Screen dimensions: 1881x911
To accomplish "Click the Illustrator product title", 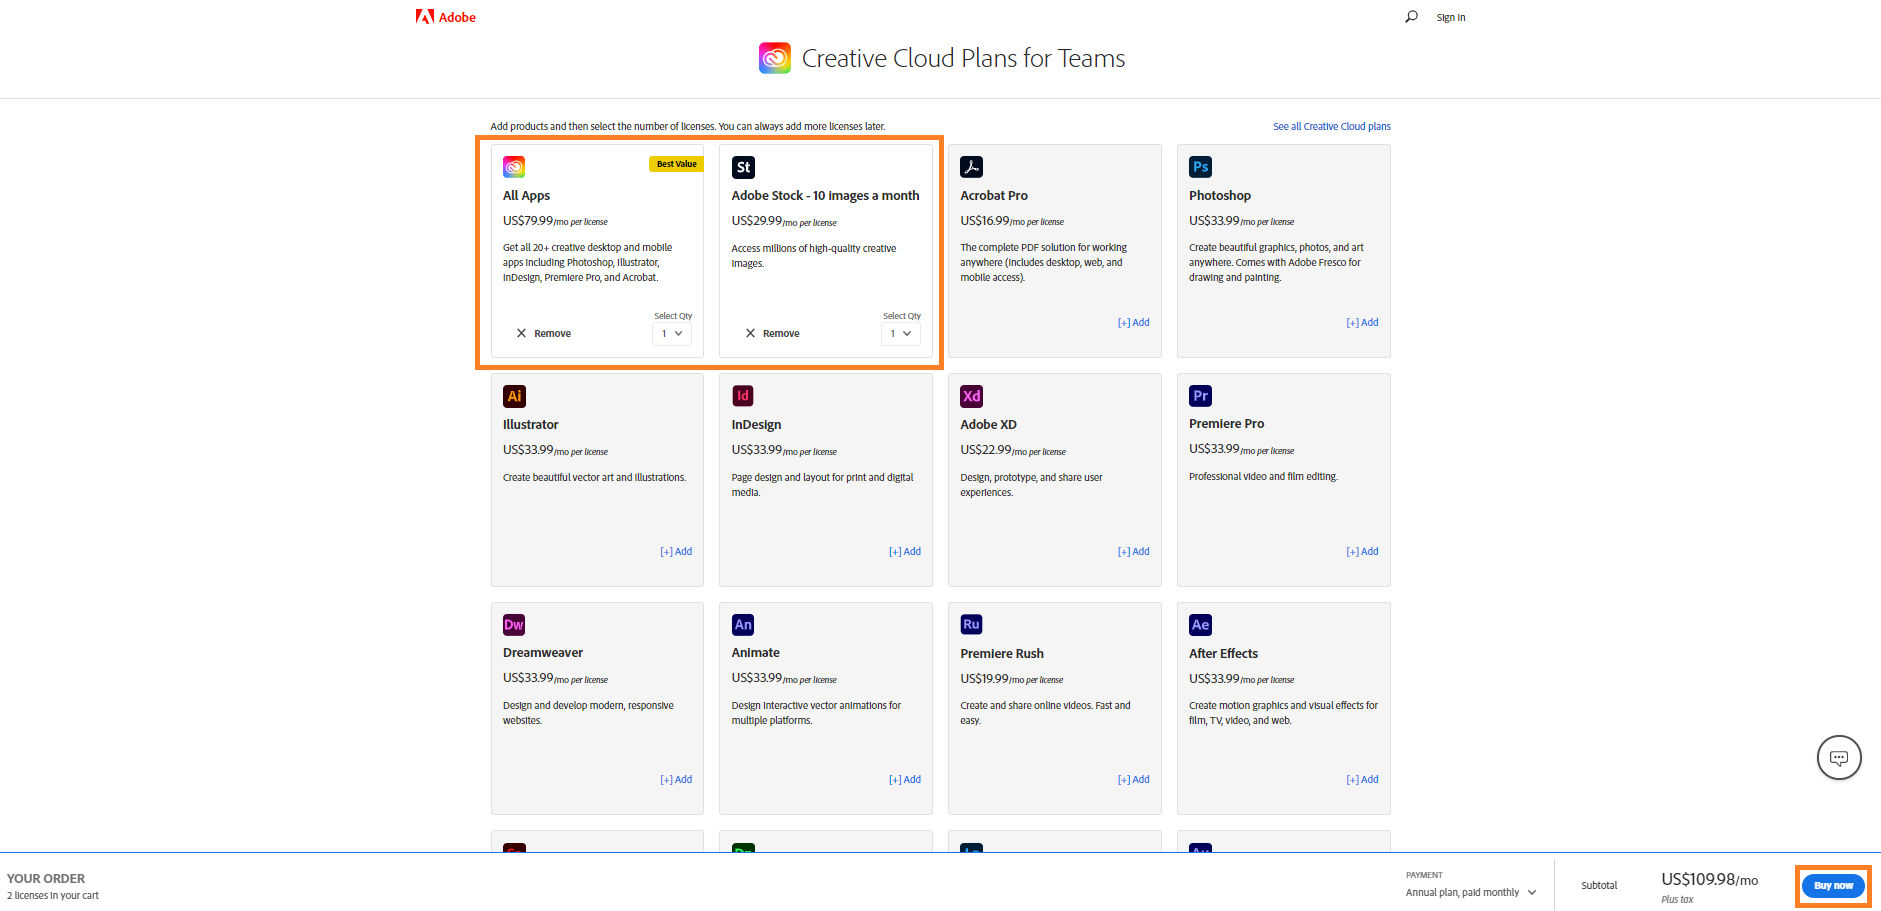I will tap(531, 425).
